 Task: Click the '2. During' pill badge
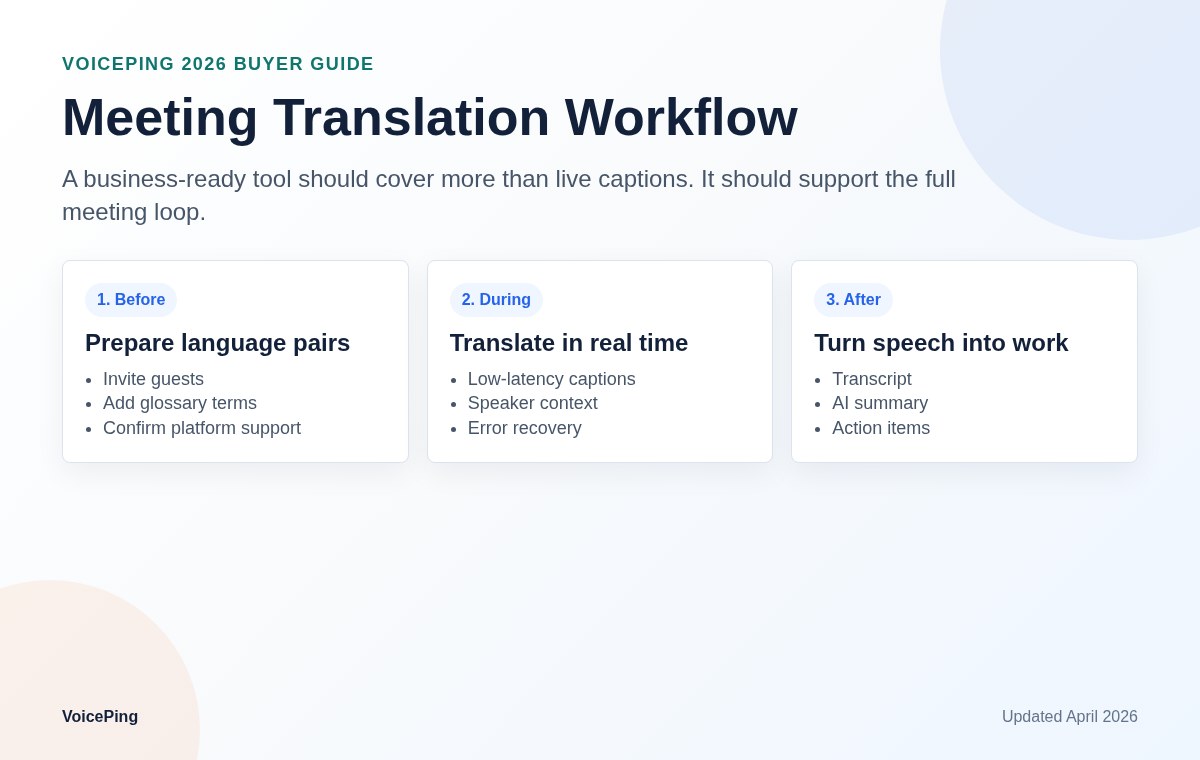[x=496, y=300]
